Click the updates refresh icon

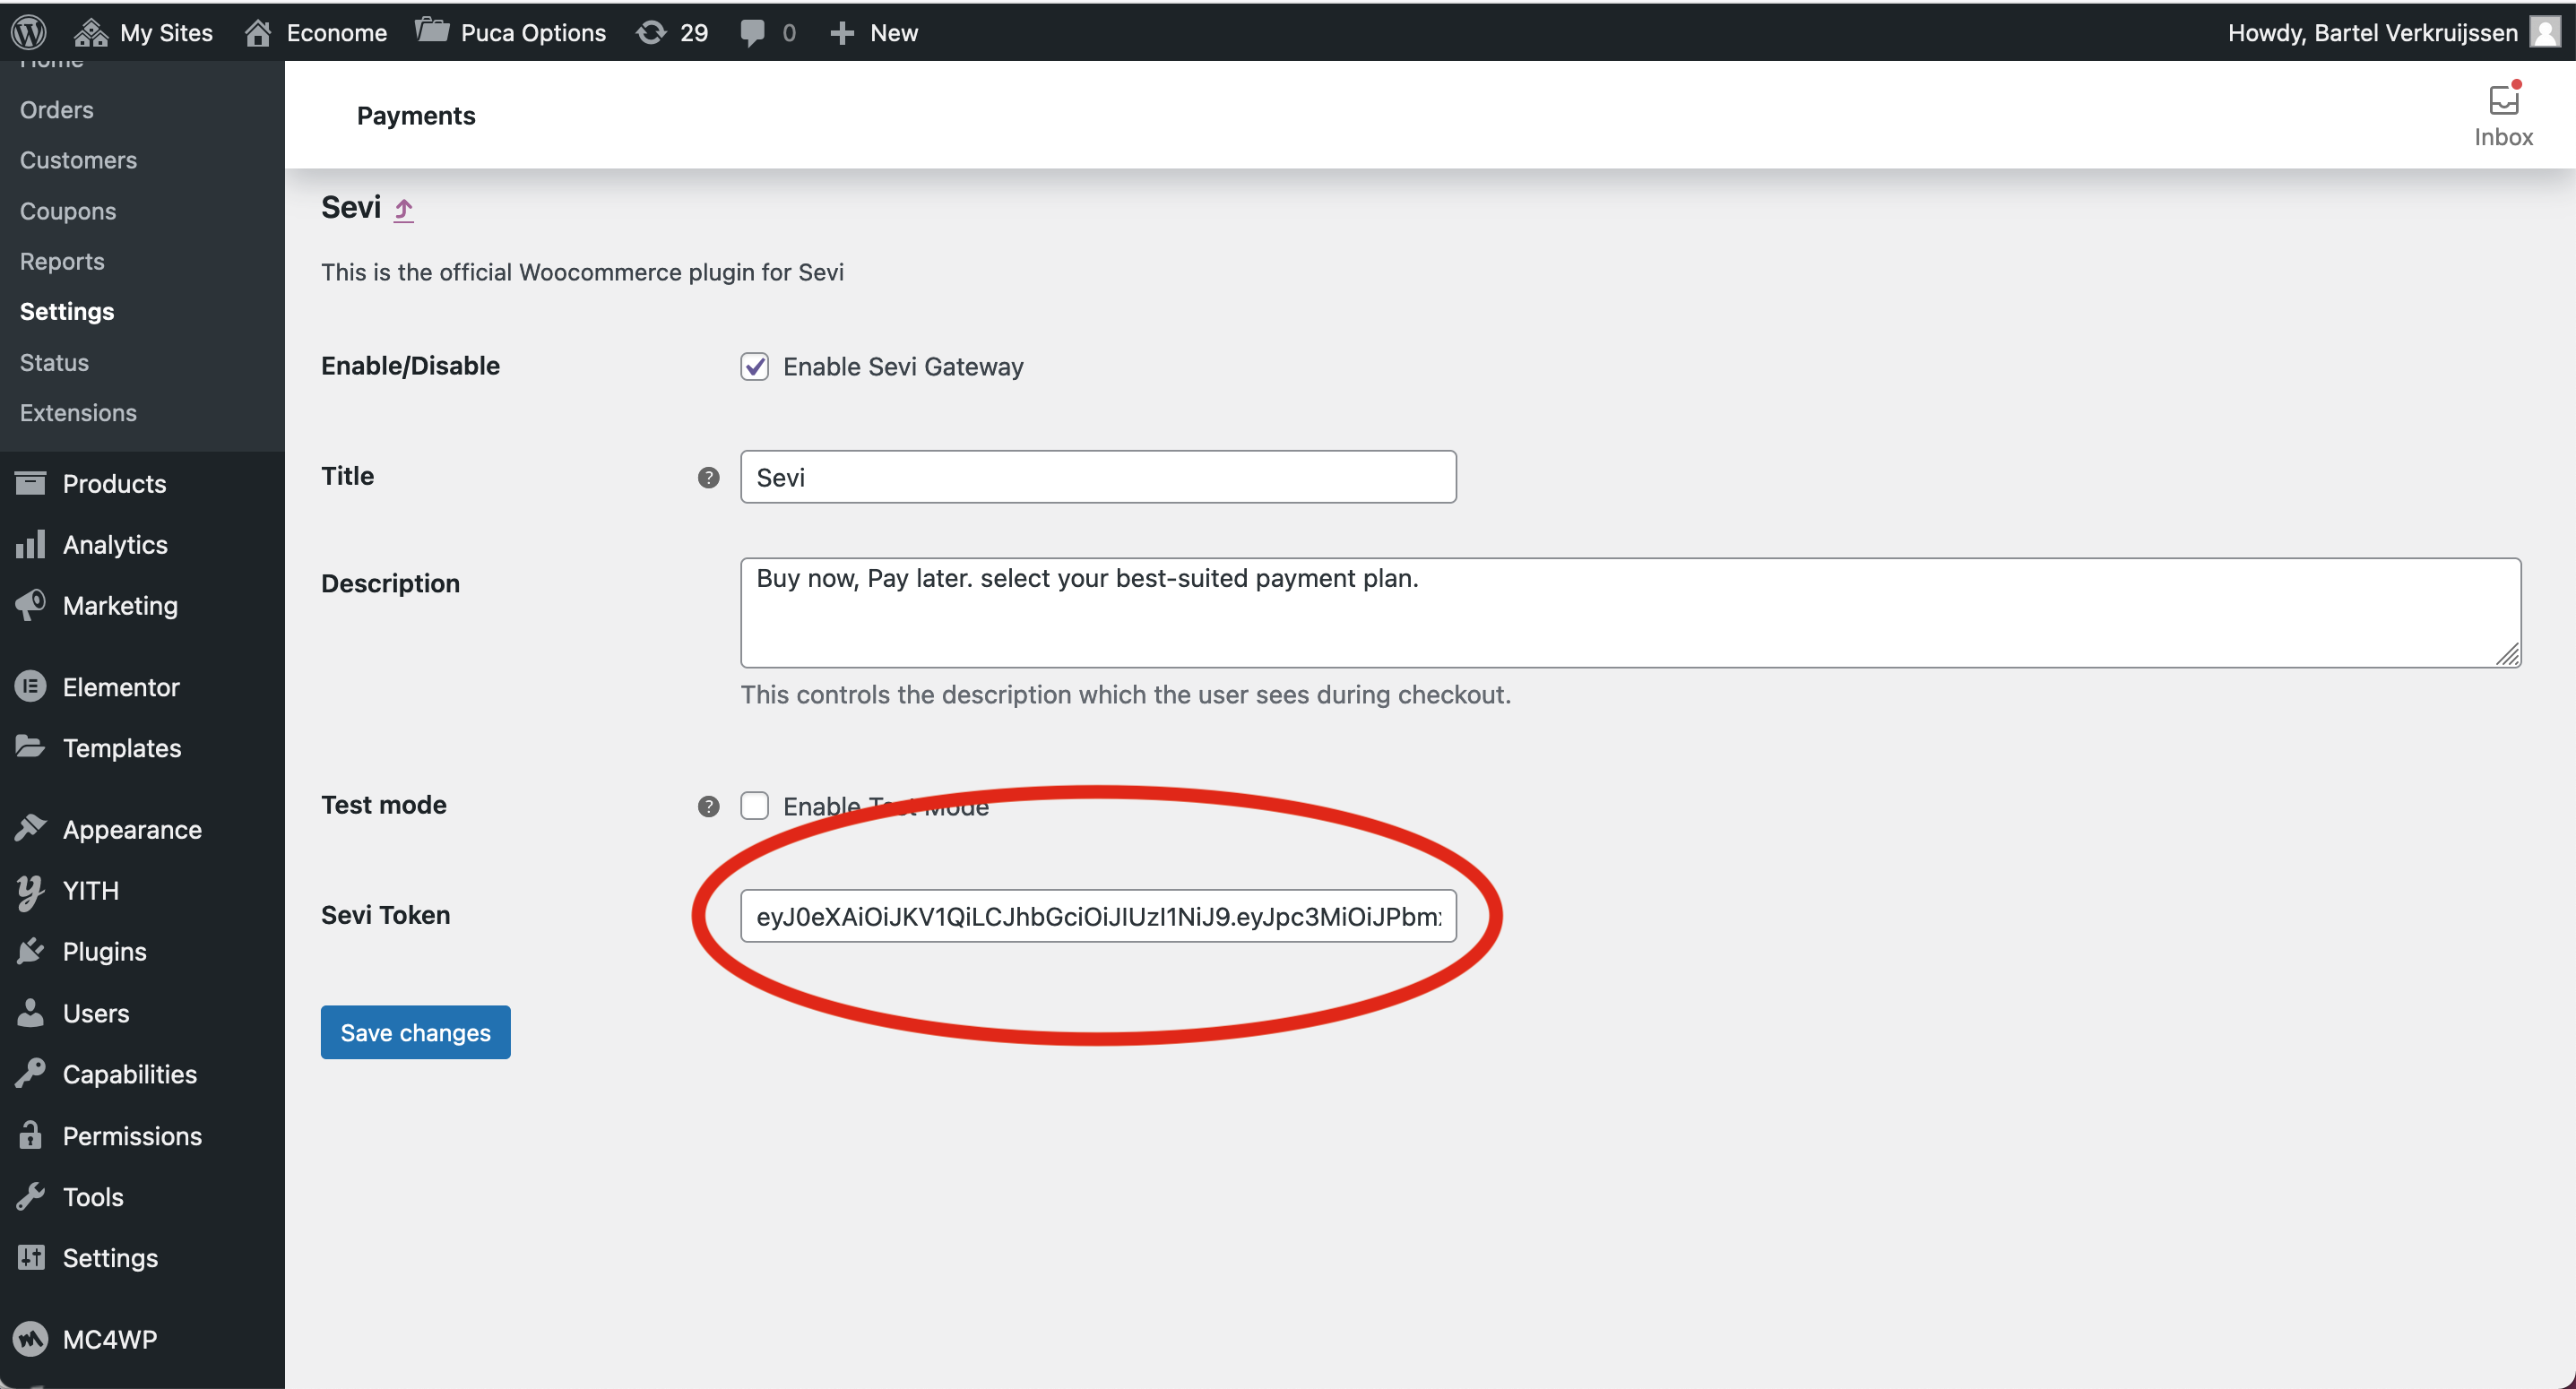coord(651,32)
